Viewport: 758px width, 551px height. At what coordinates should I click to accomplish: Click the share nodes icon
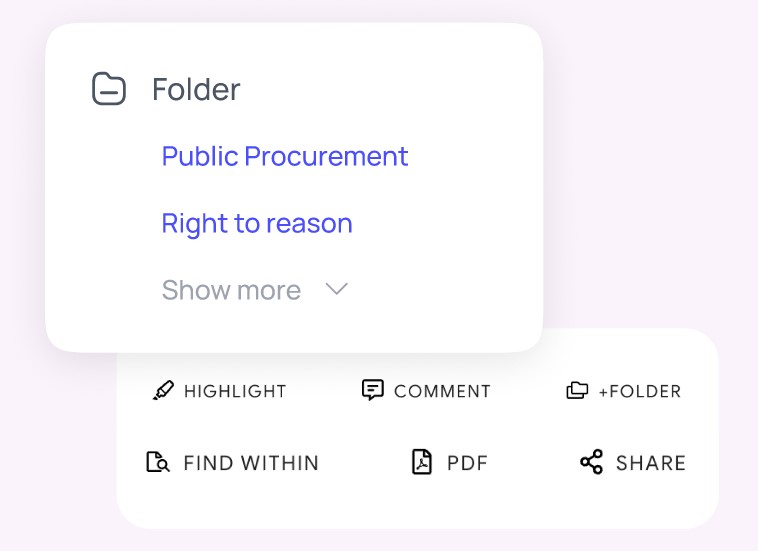tap(592, 462)
